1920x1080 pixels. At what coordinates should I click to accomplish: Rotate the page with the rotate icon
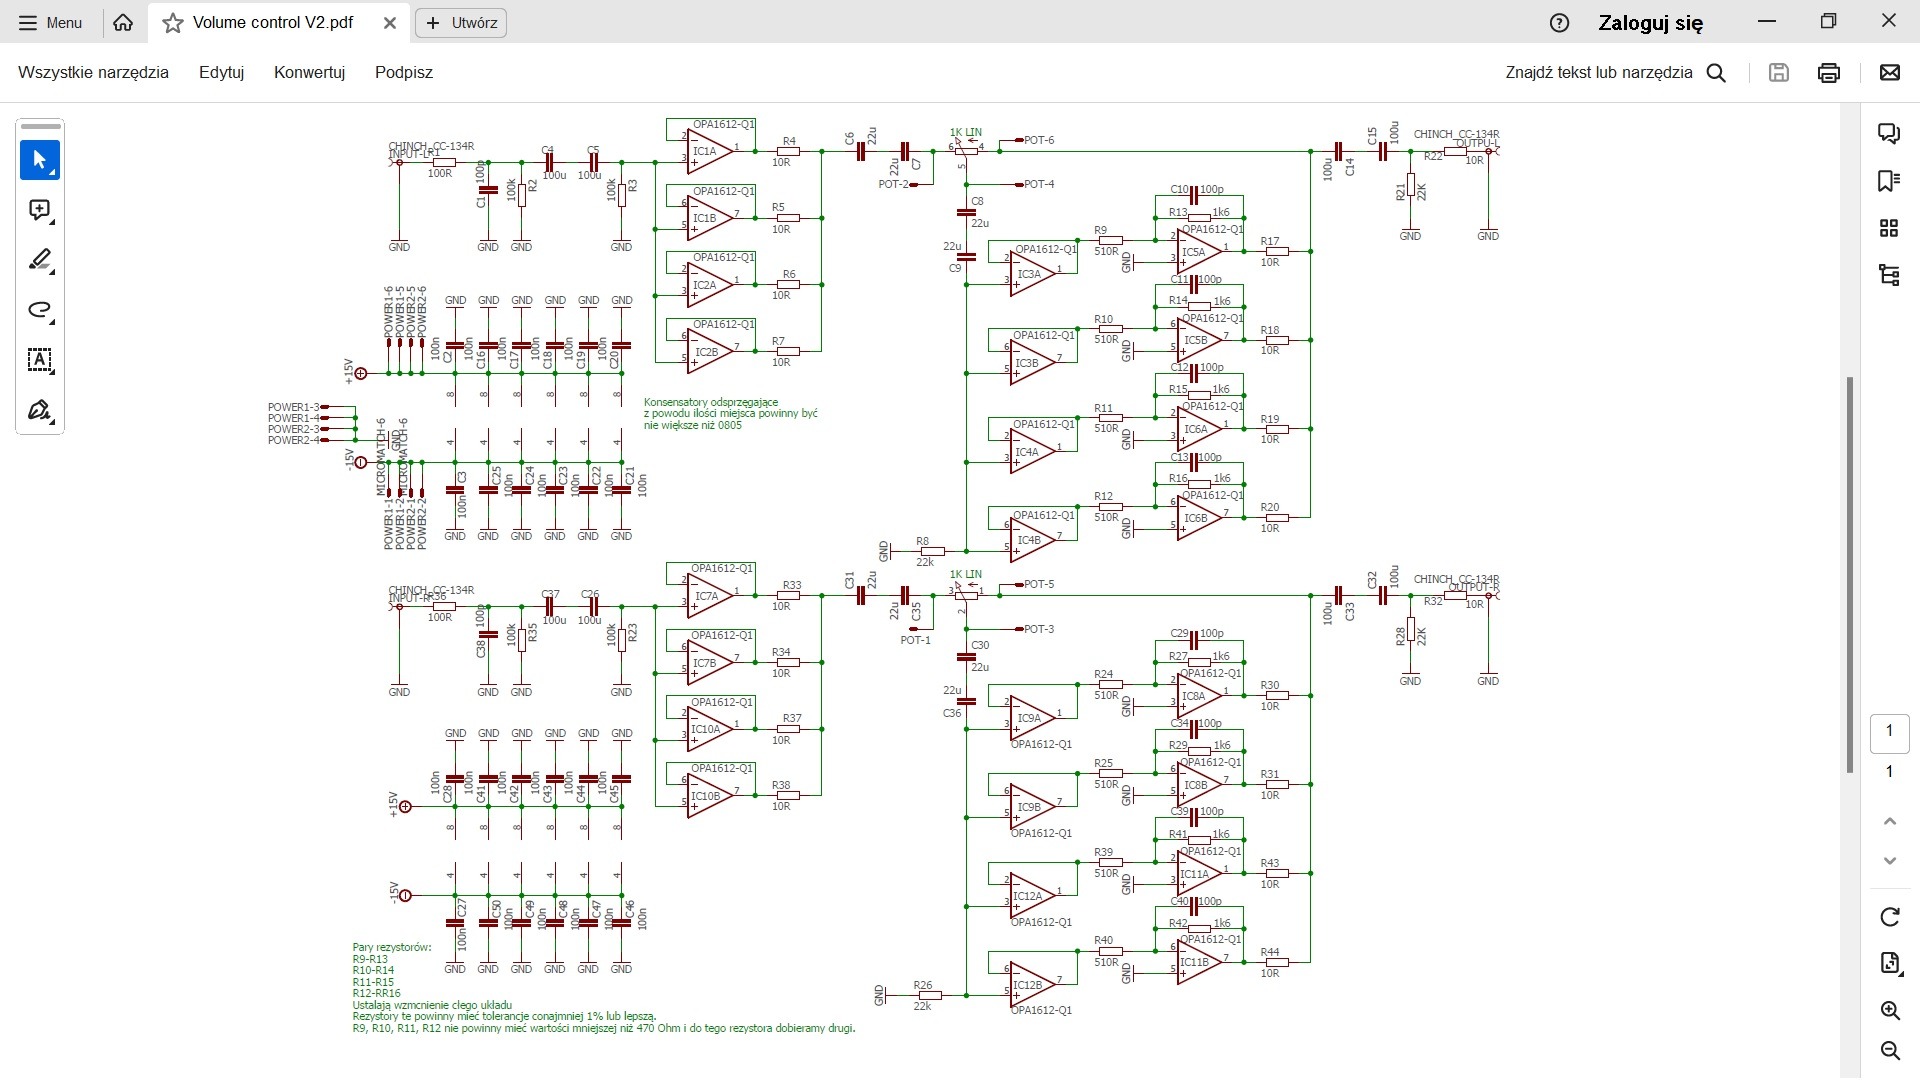coord(1889,917)
